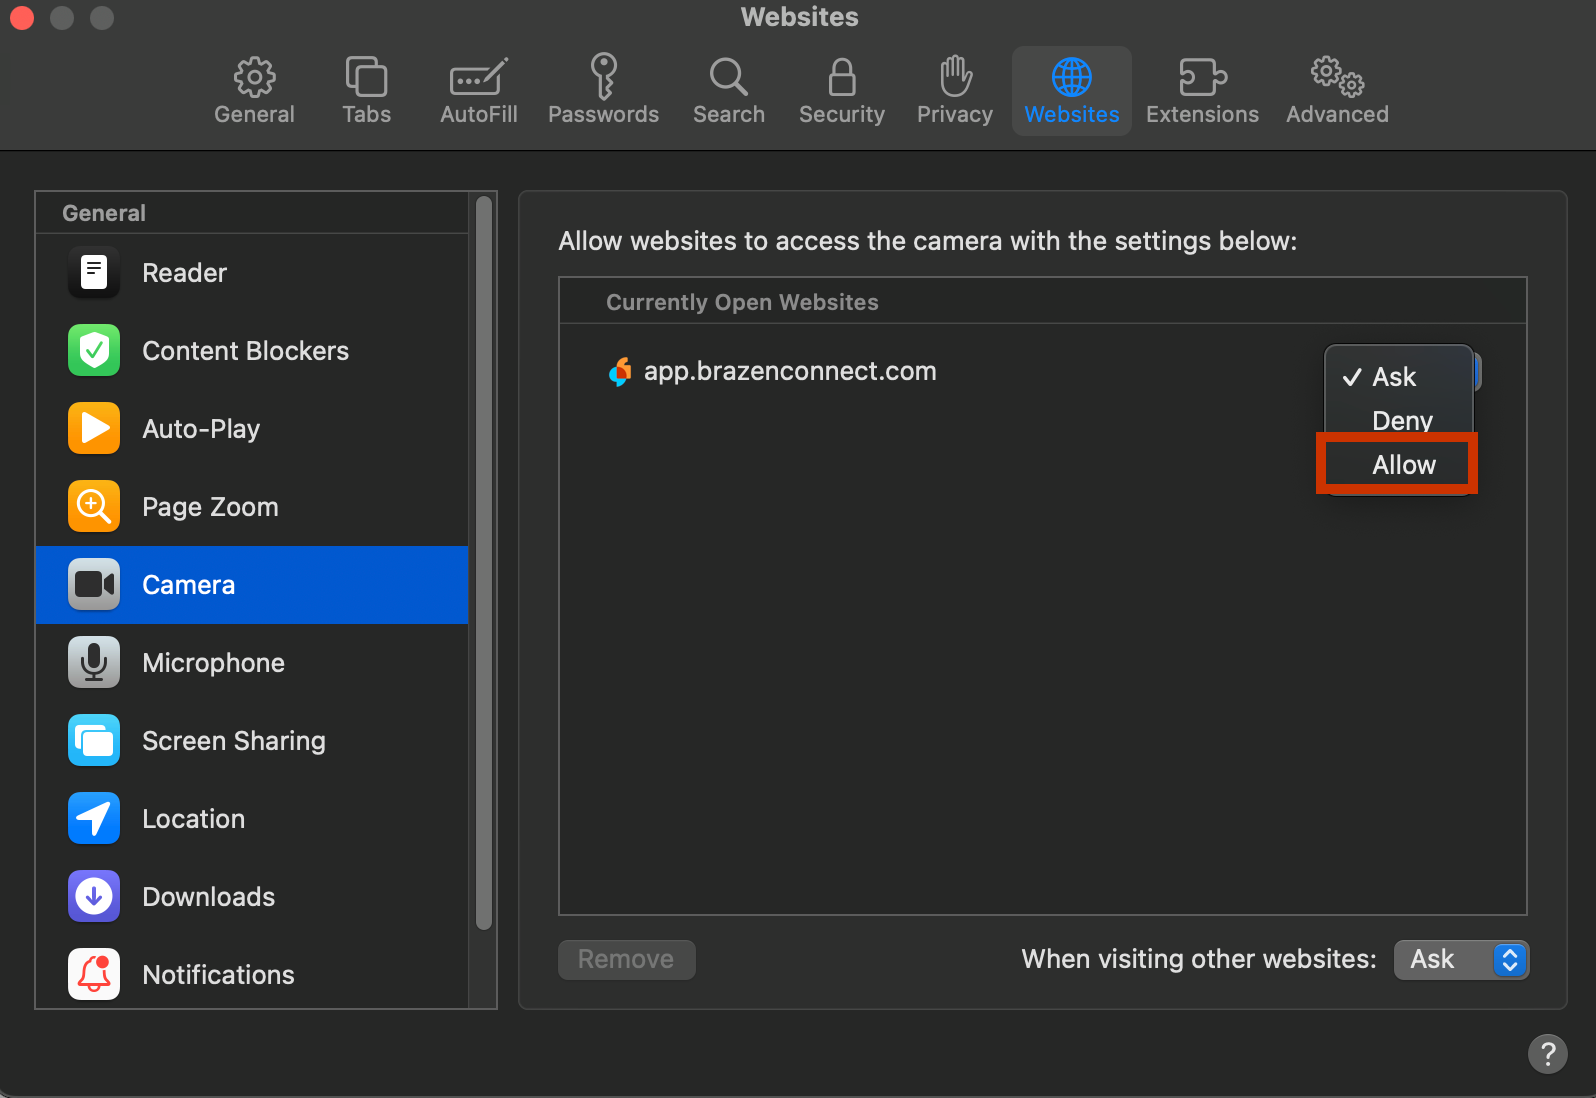Open Notifications settings in the sidebar

pos(252,975)
